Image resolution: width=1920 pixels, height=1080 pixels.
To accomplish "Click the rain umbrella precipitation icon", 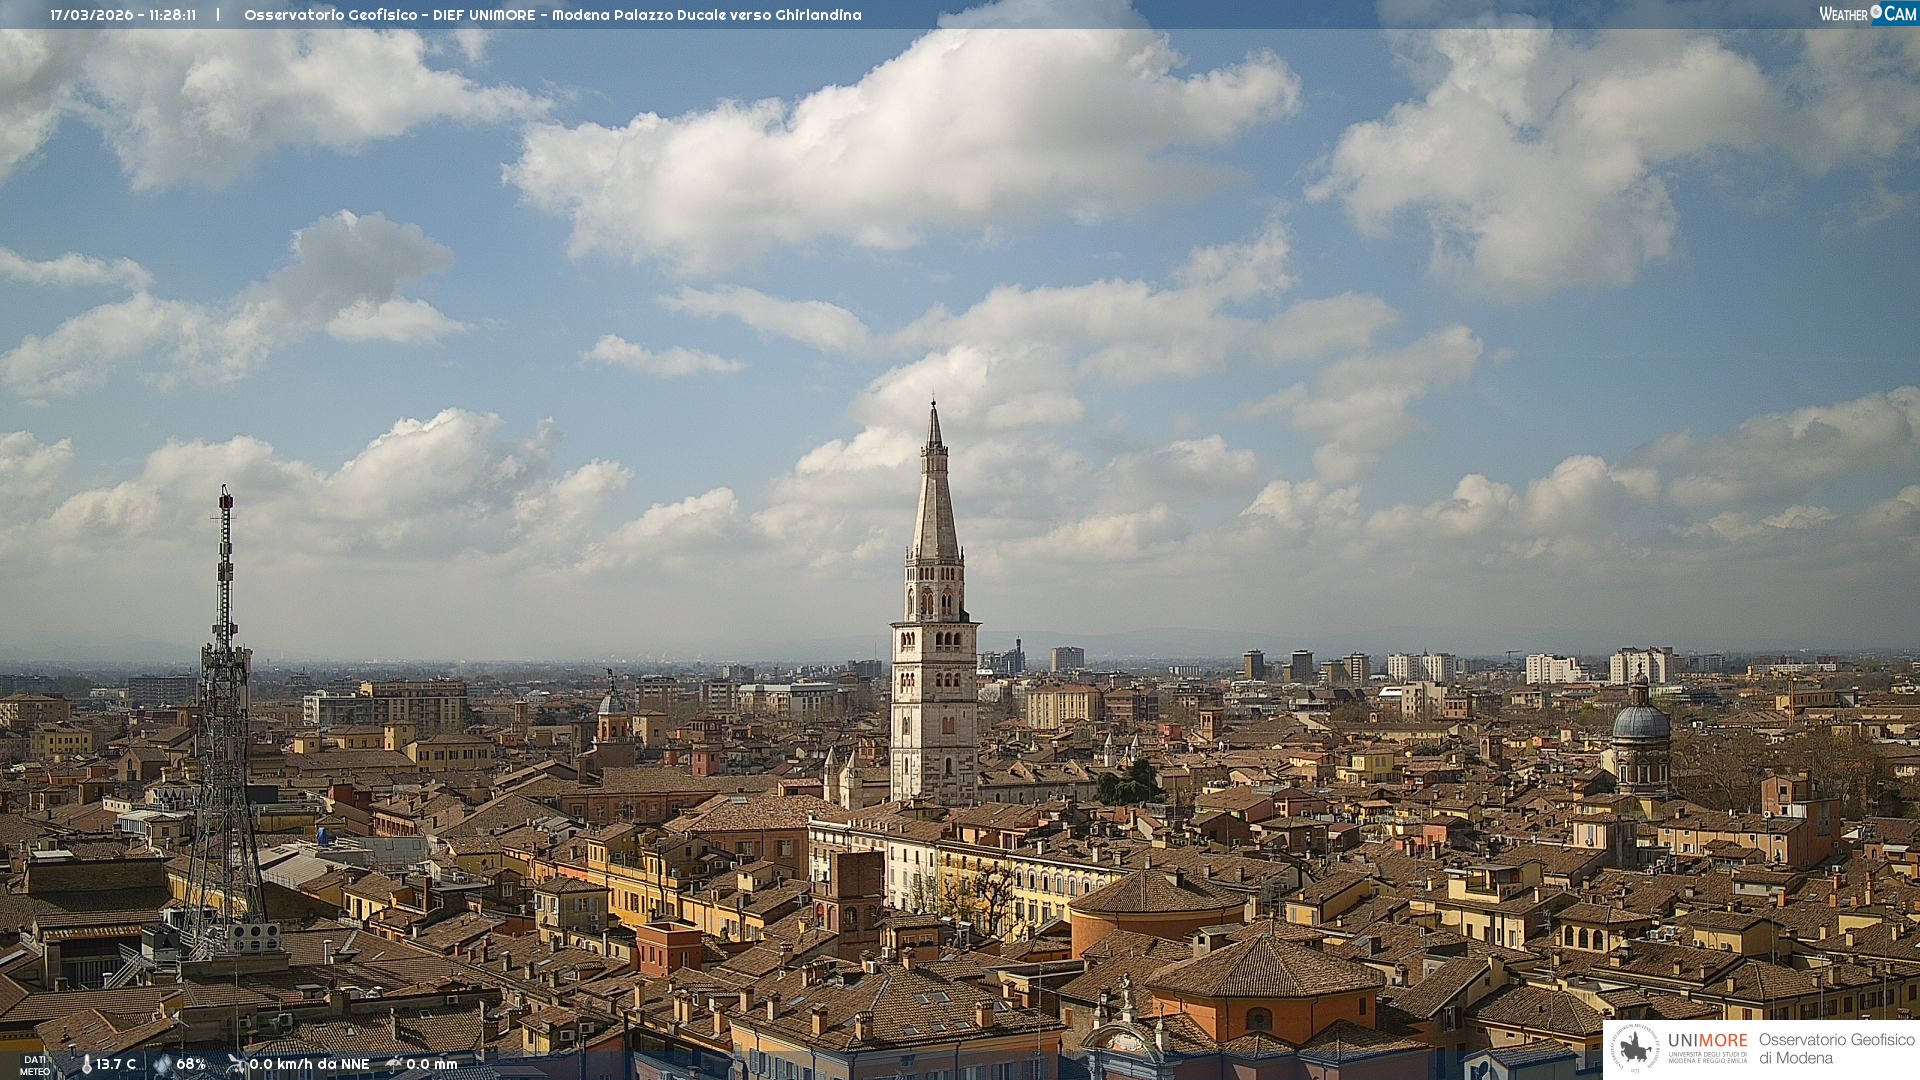I will tap(394, 1065).
